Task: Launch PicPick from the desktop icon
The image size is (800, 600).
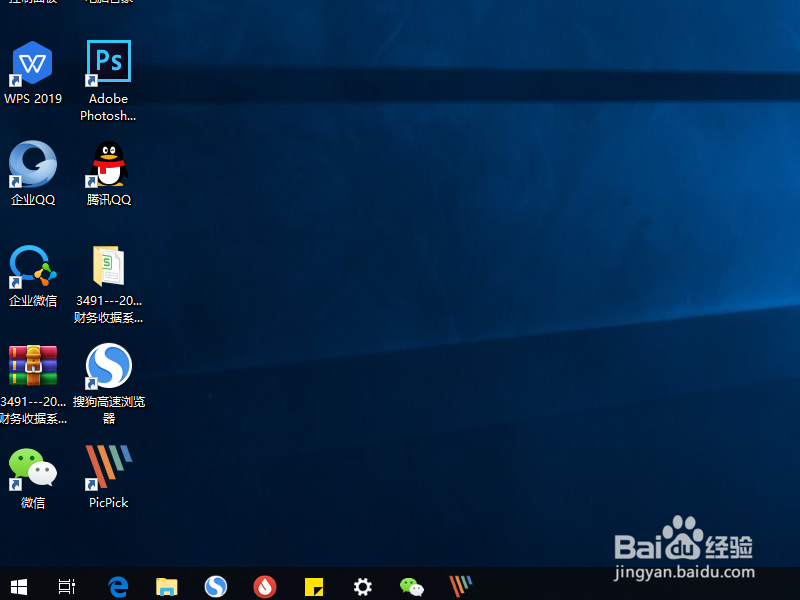Action: (109, 467)
